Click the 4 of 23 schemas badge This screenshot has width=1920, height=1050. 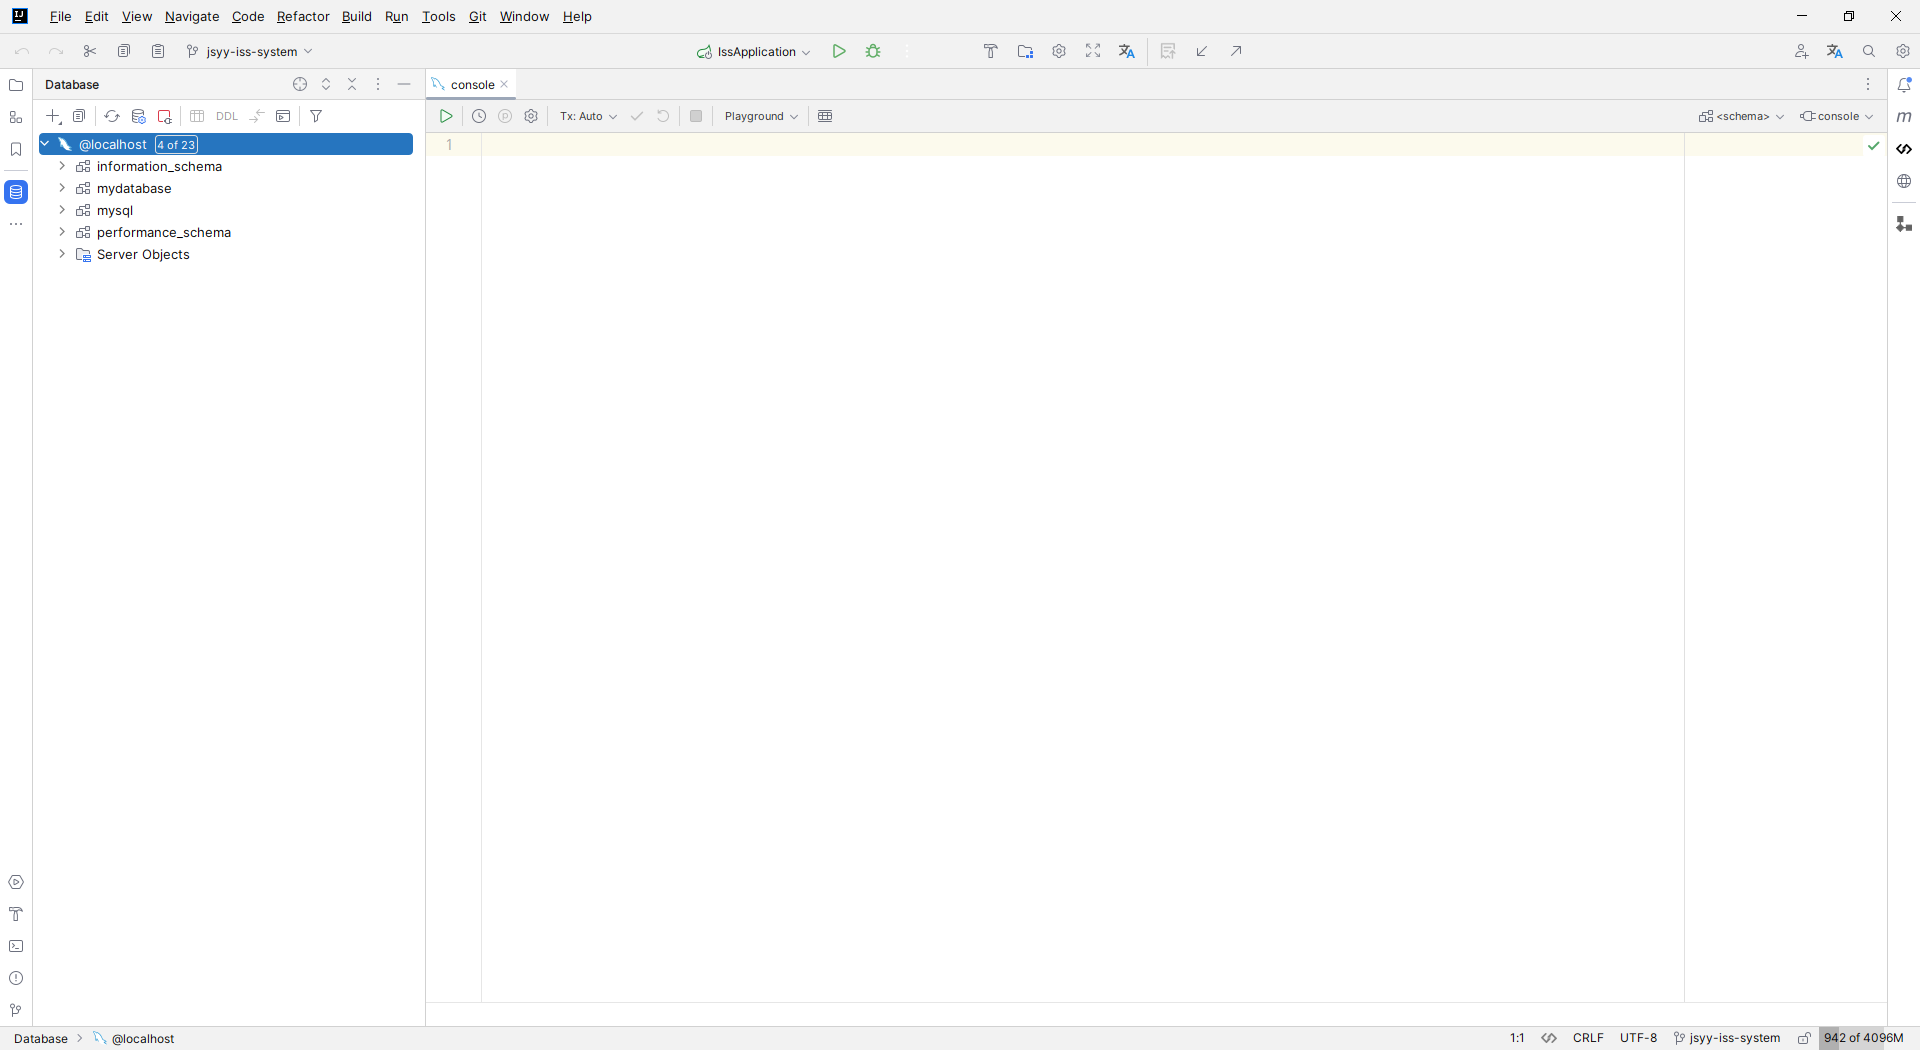[176, 145]
